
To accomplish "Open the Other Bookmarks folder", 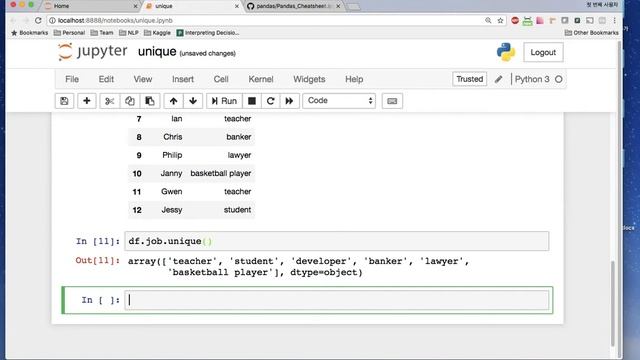I will pos(591,33).
